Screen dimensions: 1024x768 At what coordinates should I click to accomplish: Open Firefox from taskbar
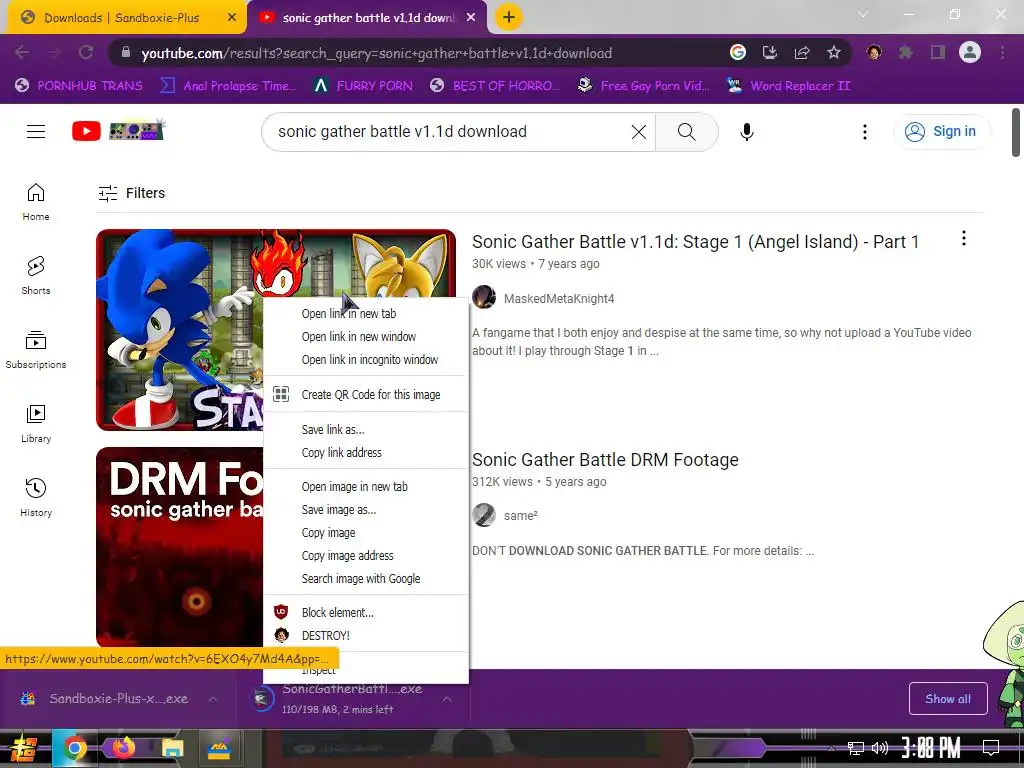(123, 748)
